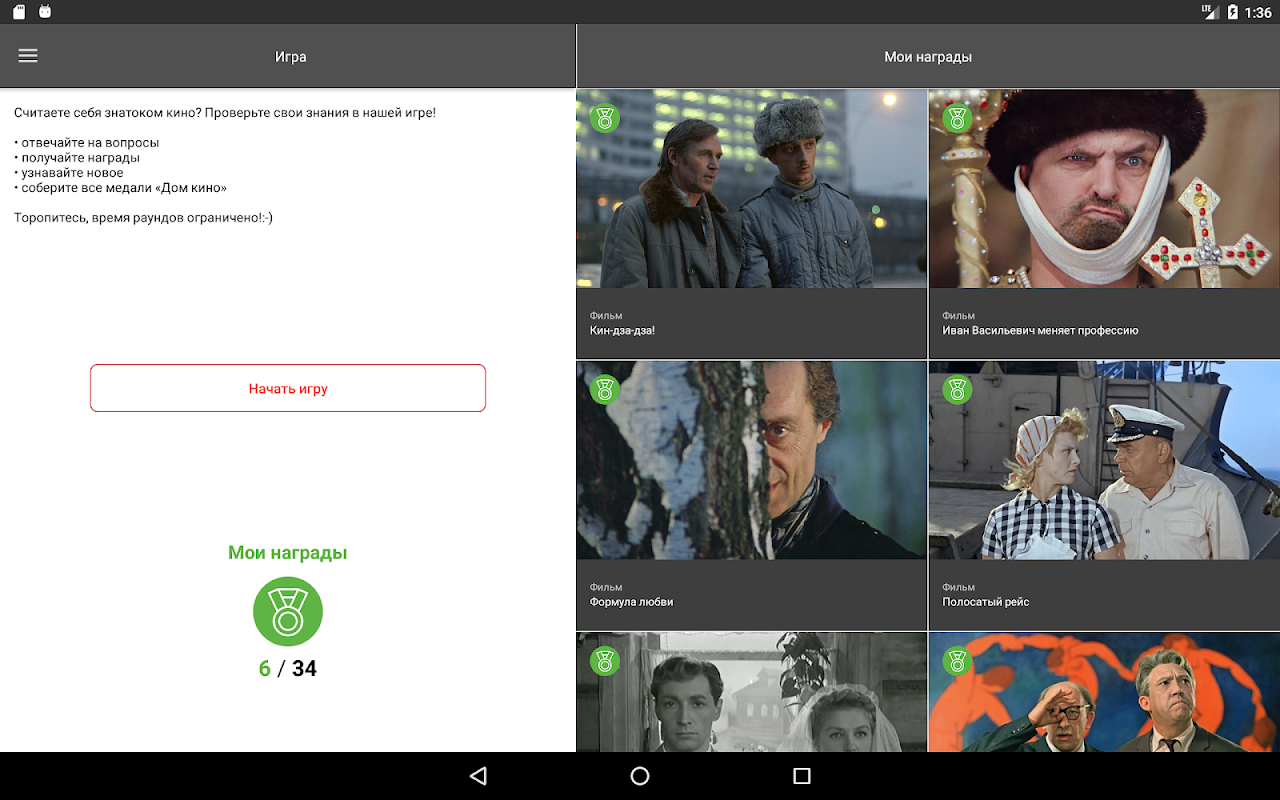Tap the SD card notification icon
This screenshot has width=1280, height=800.
point(19,12)
